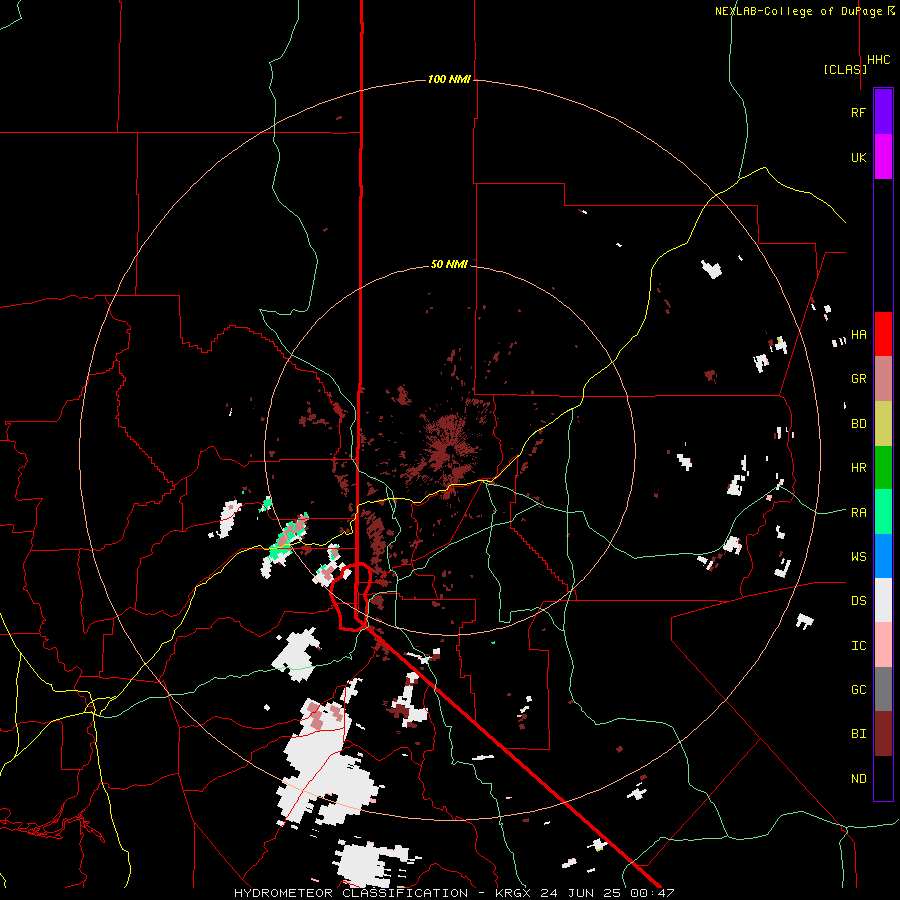Viewport: 900px width, 900px height.
Task: Click the RA light green legend swatch
Action: [x=883, y=512]
